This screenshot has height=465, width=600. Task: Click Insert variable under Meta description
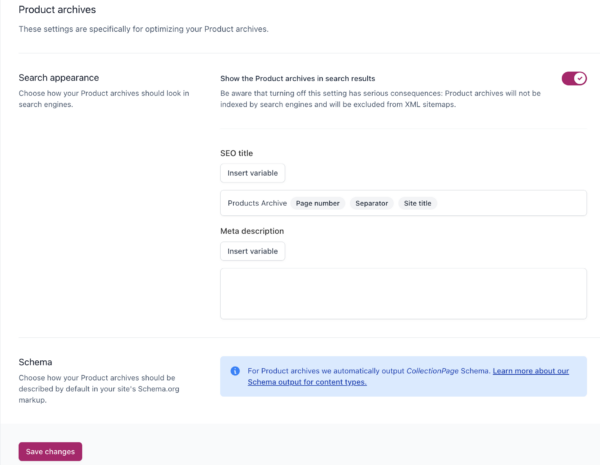(252, 251)
